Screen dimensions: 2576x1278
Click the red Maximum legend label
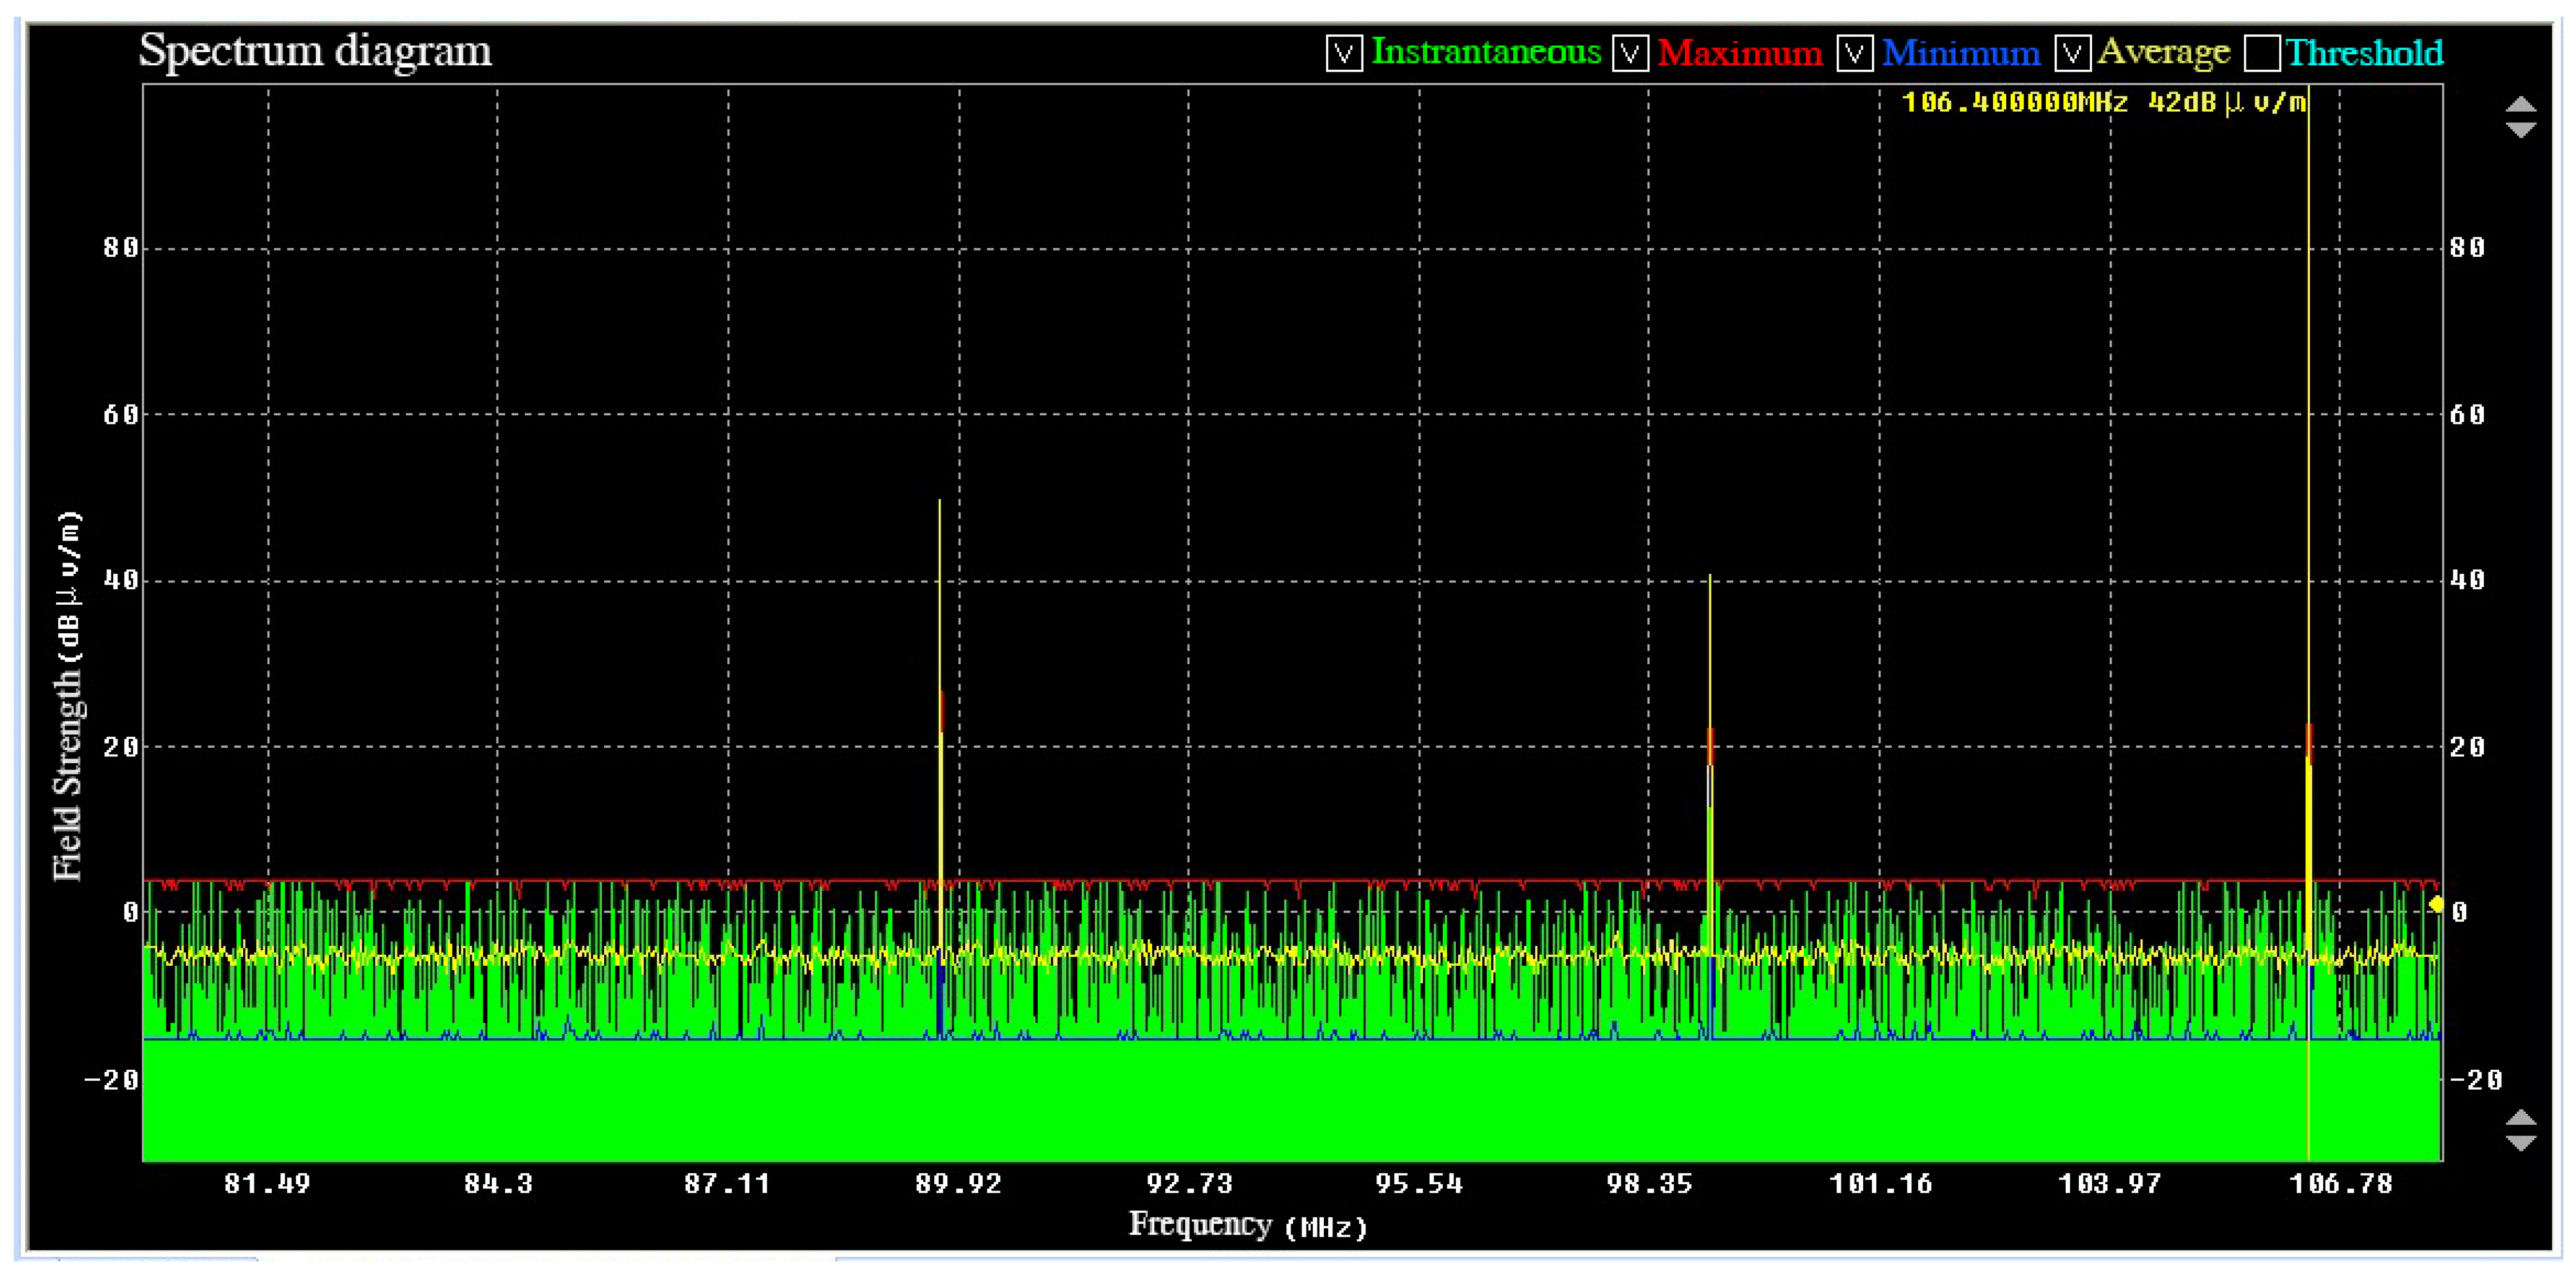click(1740, 53)
